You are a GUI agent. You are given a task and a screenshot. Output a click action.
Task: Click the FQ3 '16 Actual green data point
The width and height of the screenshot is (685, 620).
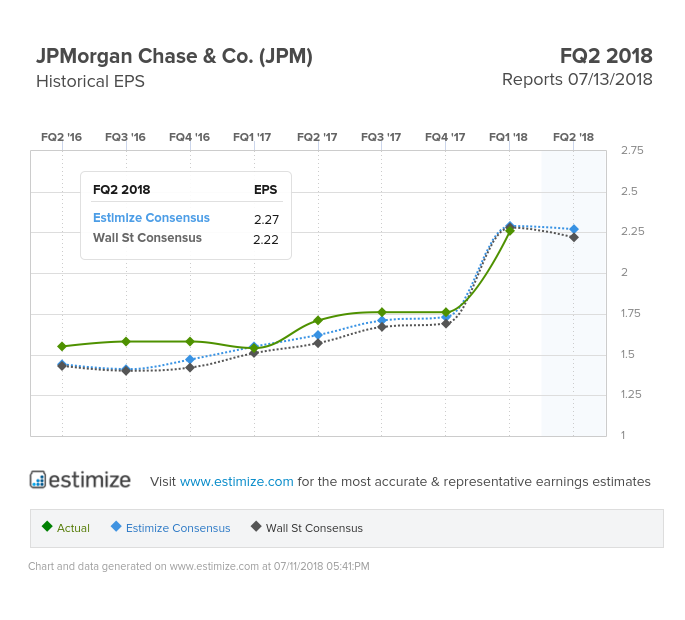pyautogui.click(x=126, y=341)
